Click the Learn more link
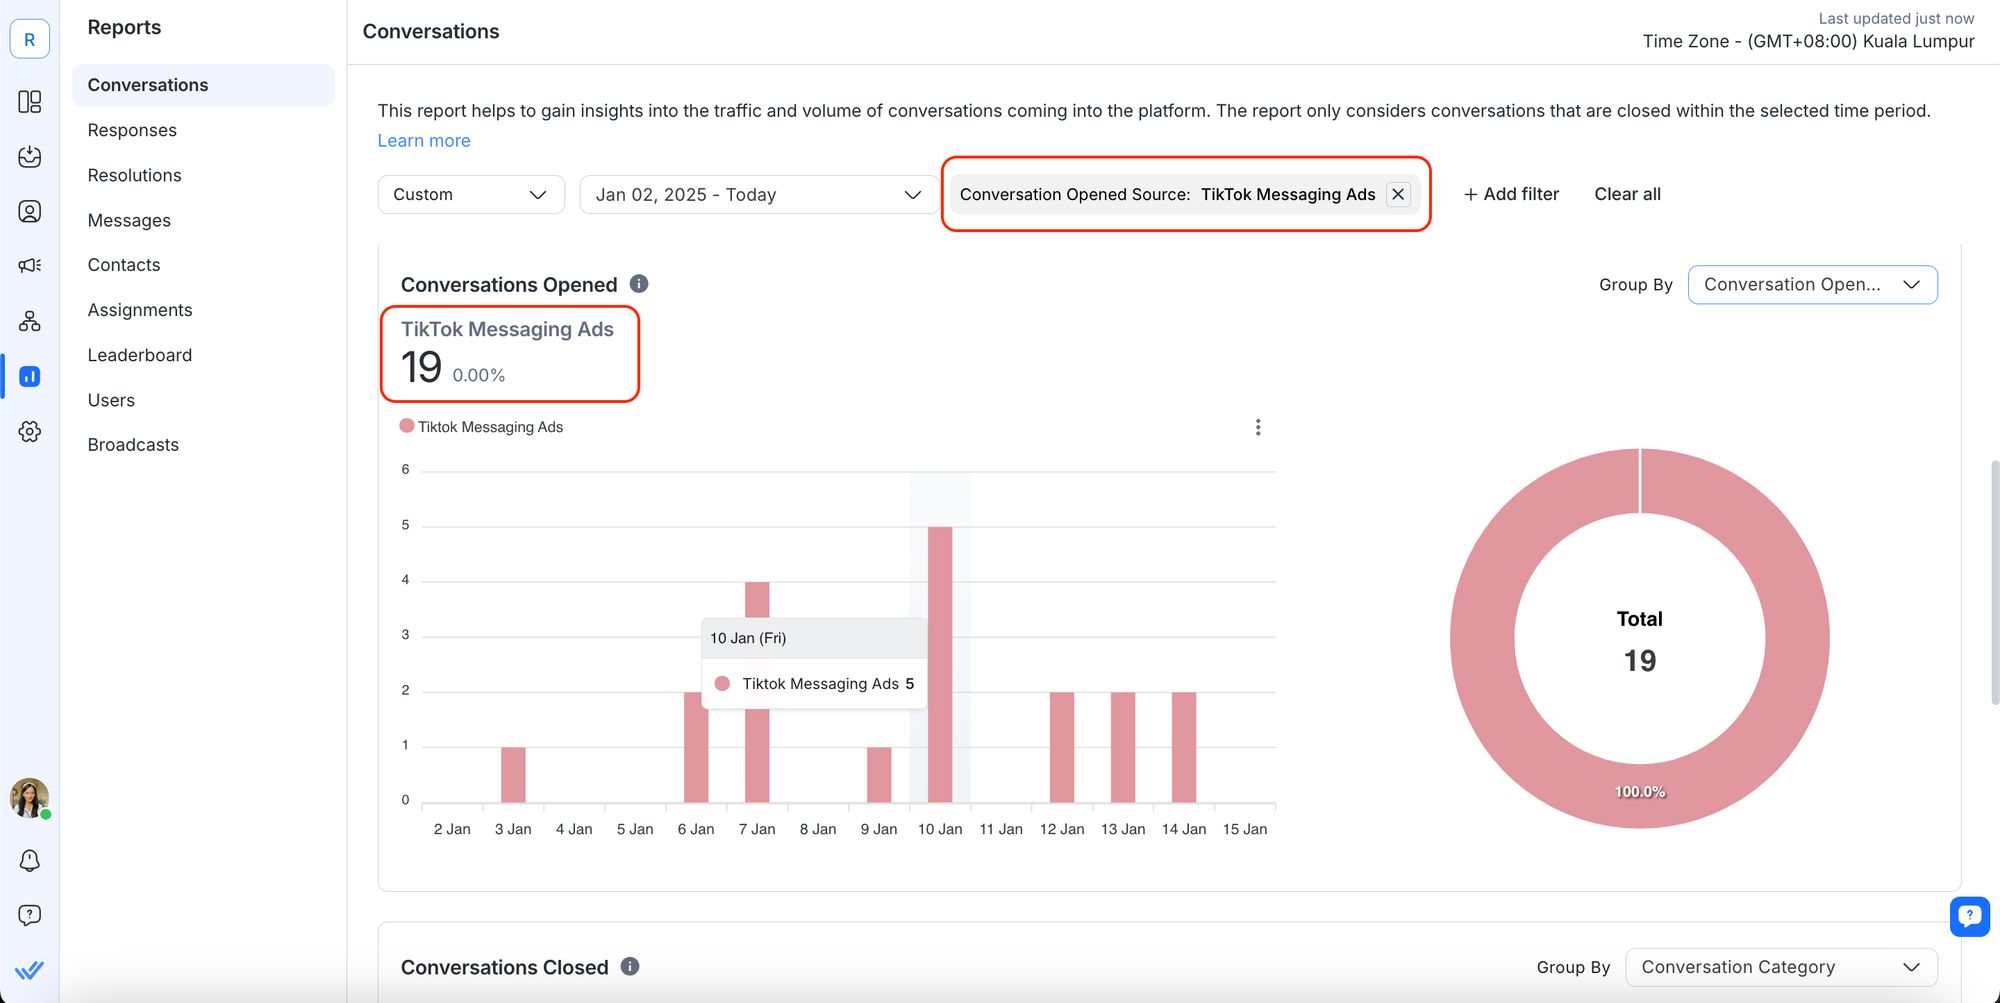This screenshot has height=1003, width=2000. pyautogui.click(x=424, y=141)
